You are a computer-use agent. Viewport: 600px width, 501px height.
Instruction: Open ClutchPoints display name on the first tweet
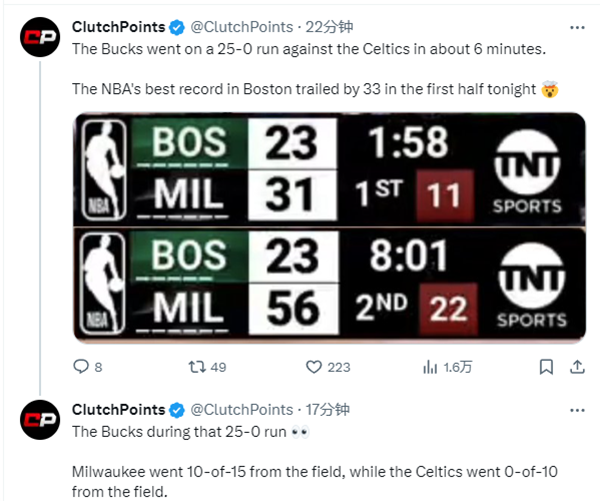click(x=118, y=26)
